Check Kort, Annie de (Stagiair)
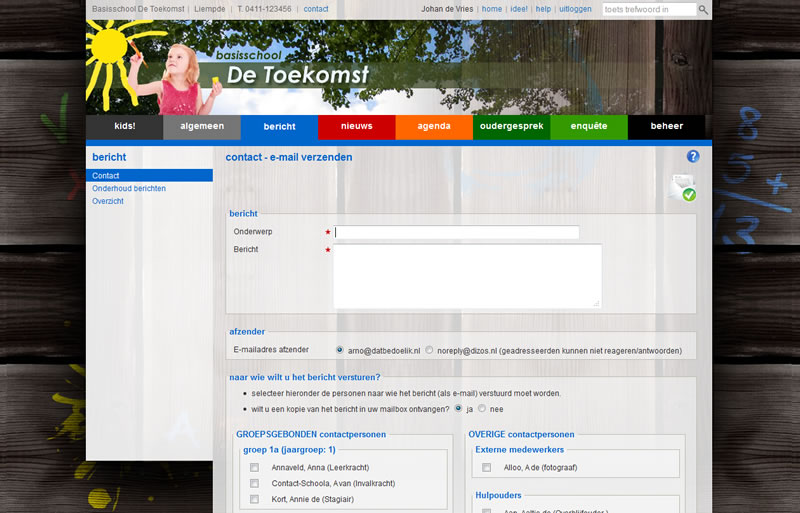This screenshot has height=513, width=800. click(255, 499)
